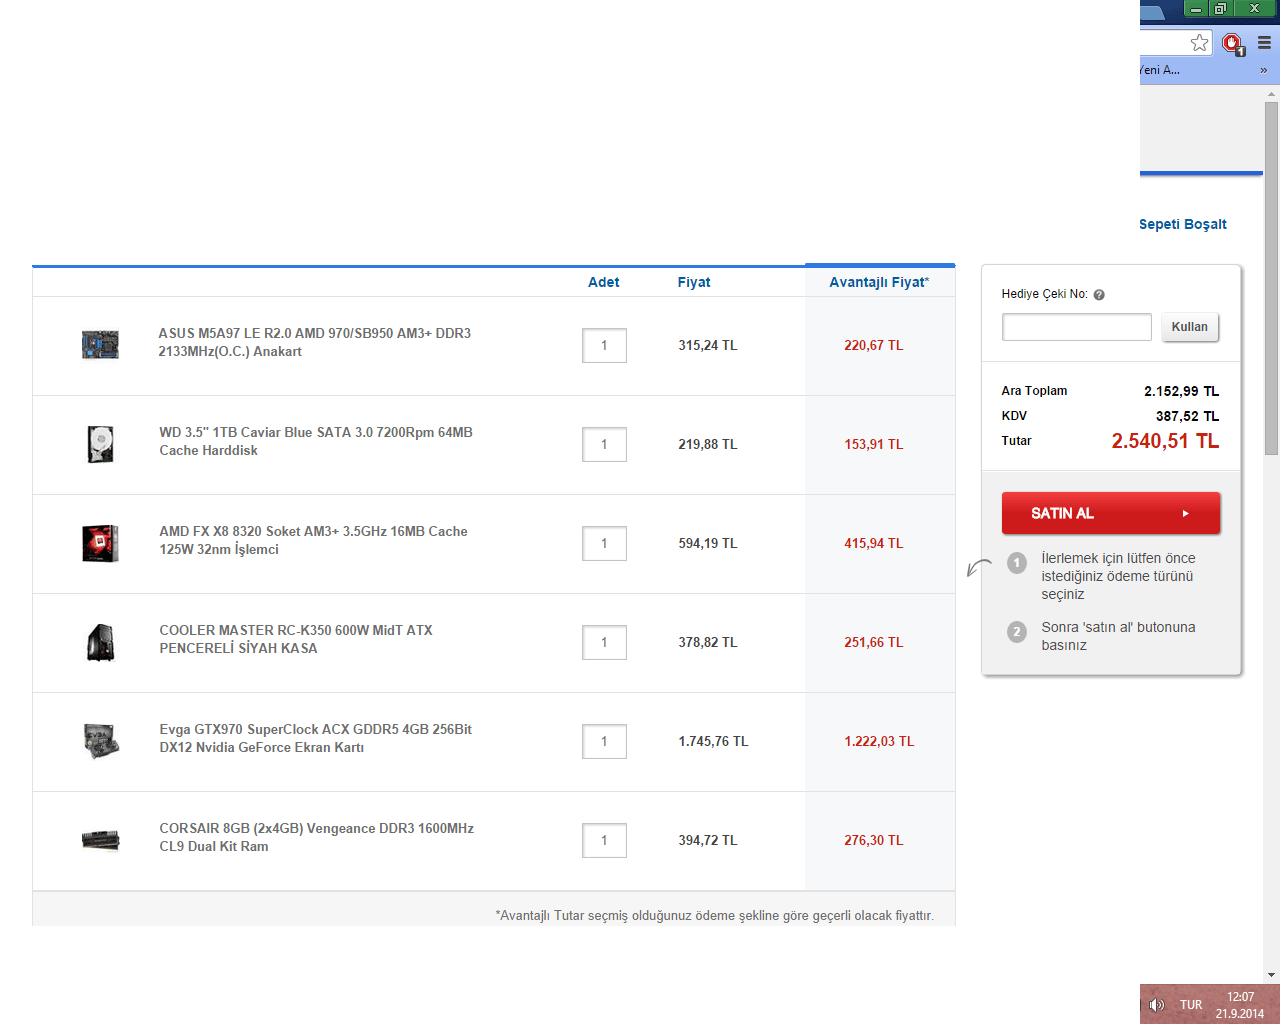
Task: Click the 415,94 TL discounted price
Action: (x=873, y=543)
